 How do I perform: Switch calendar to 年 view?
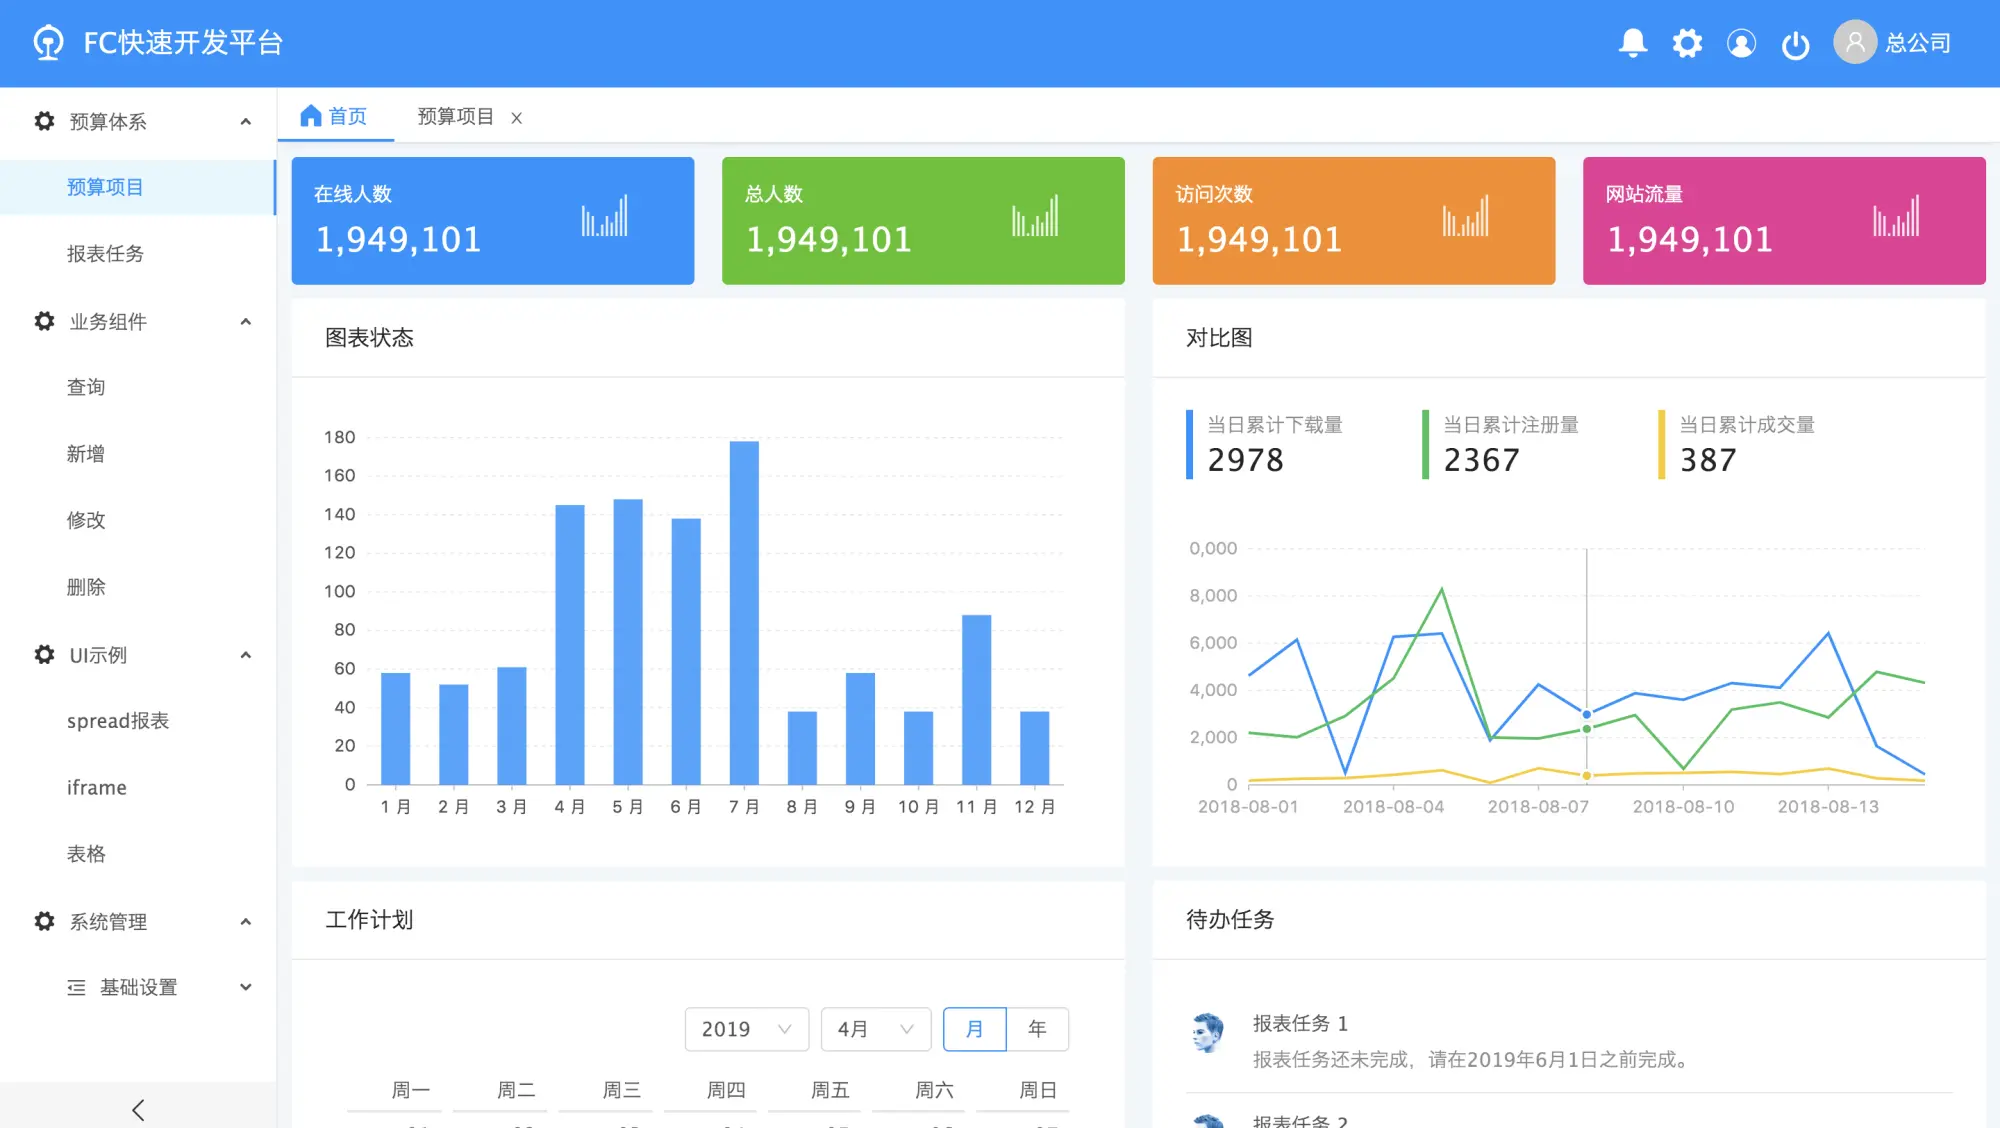[x=1037, y=1029]
